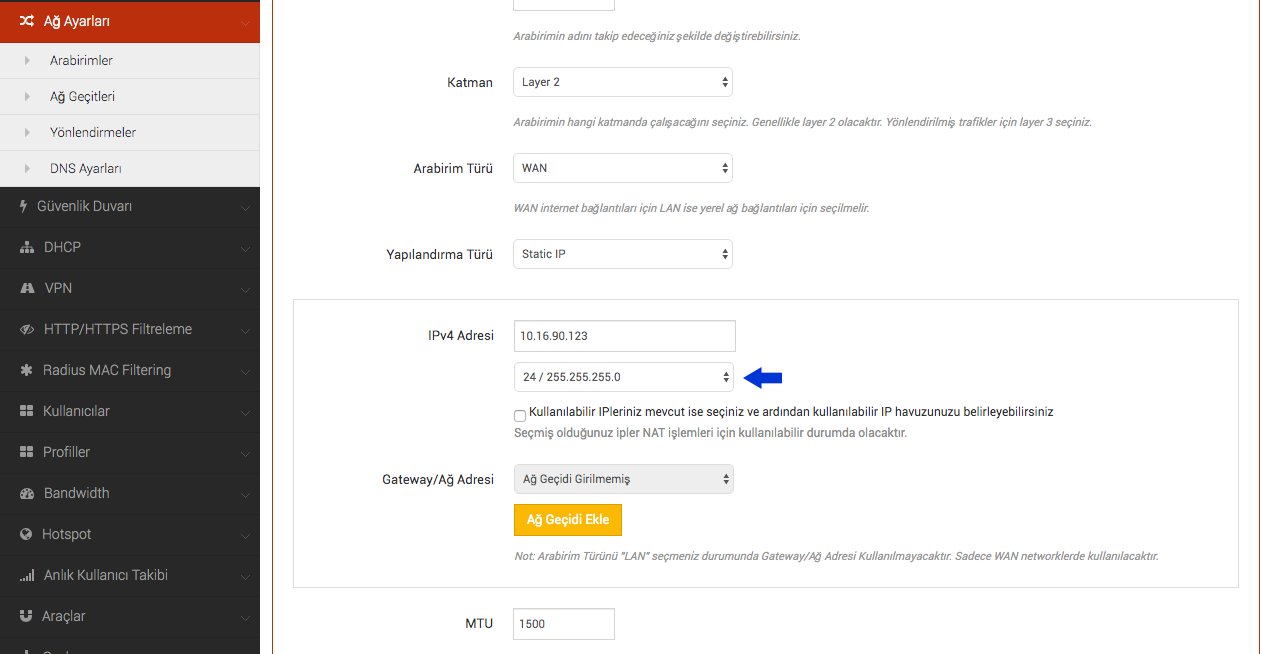
Task: Click the HTTP/HTTPS Filtreleme eye-slash icon
Action: 27,329
